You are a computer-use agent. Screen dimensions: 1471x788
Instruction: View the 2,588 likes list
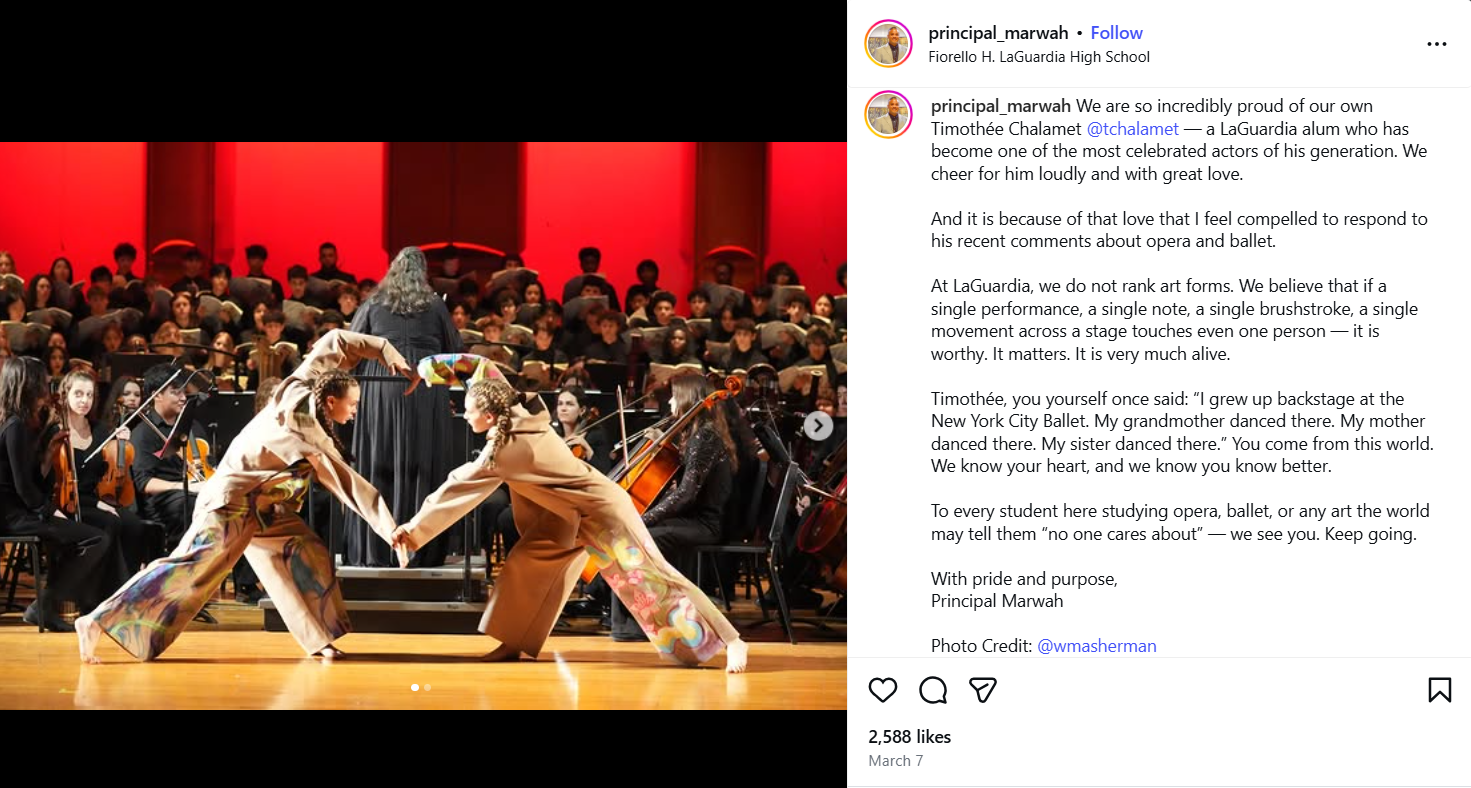point(909,737)
